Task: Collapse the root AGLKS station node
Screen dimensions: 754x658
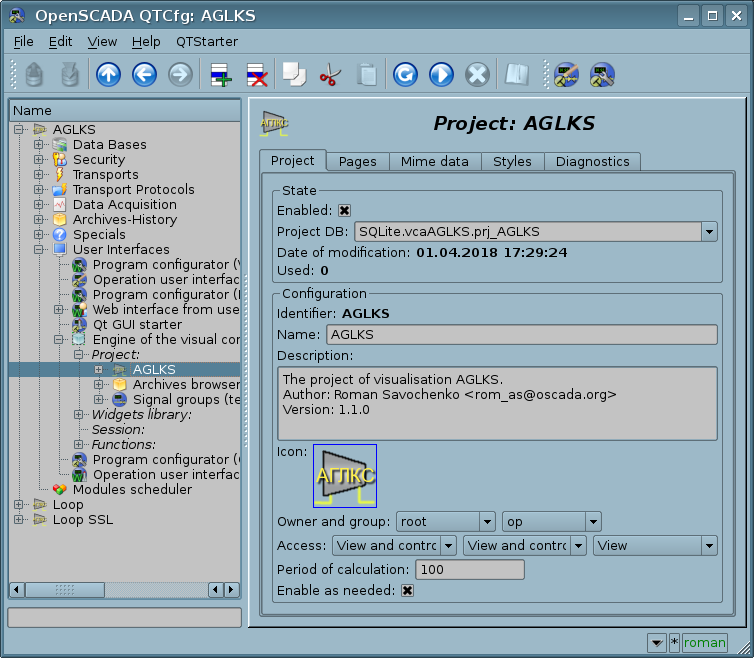Action: coord(18,129)
